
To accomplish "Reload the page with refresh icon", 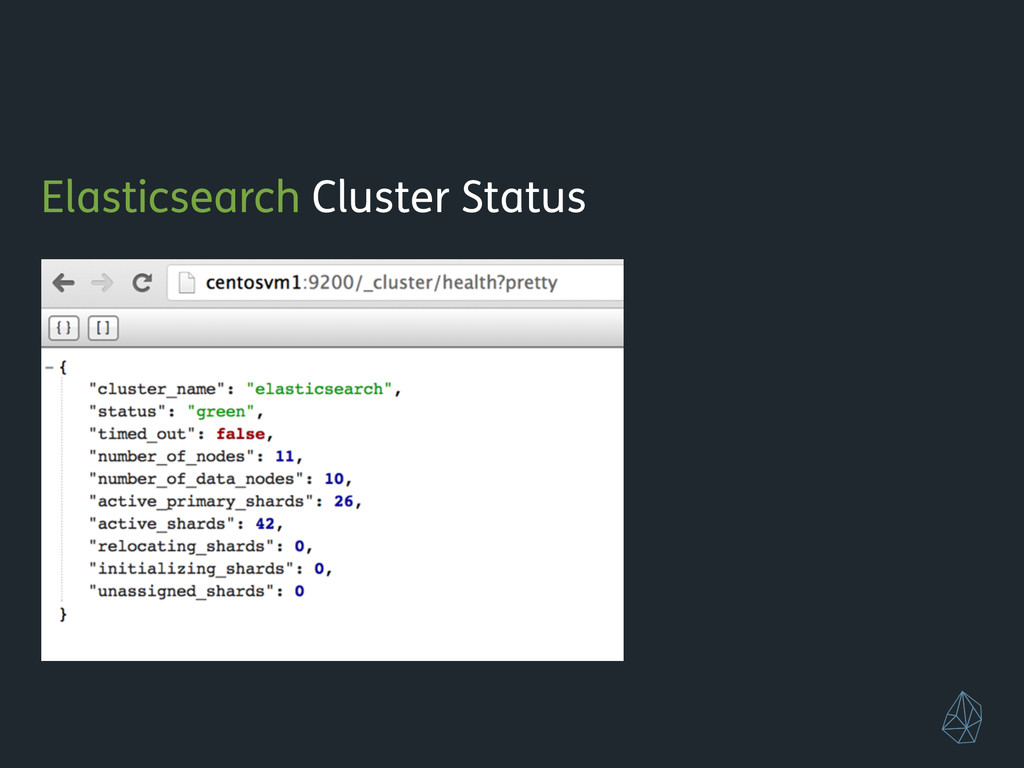I will click(142, 283).
